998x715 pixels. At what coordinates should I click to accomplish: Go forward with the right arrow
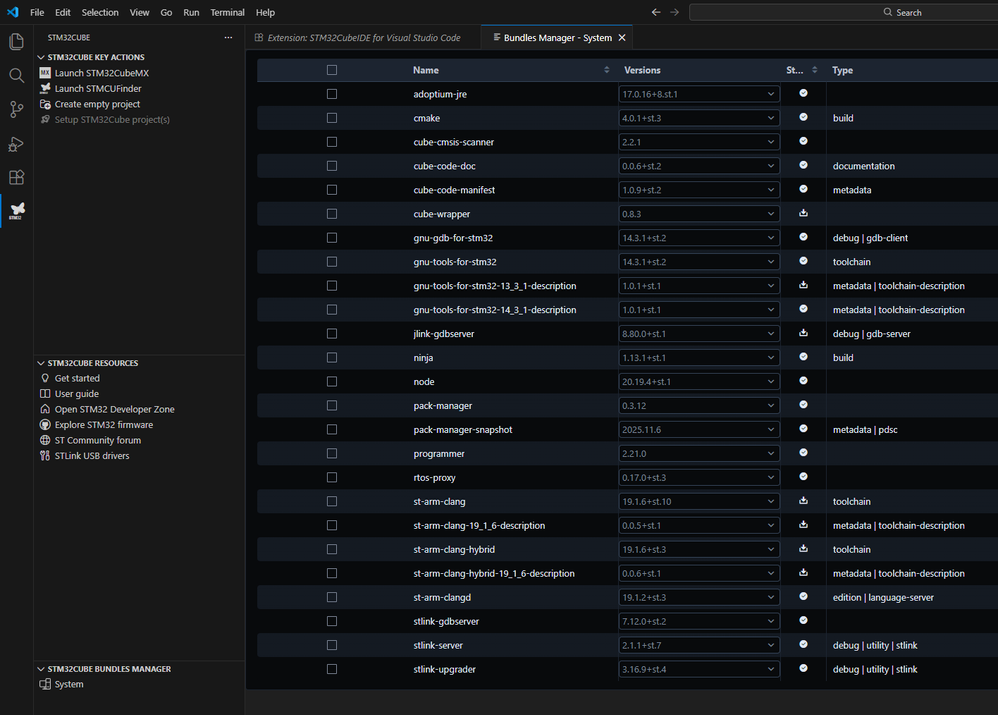click(x=675, y=12)
